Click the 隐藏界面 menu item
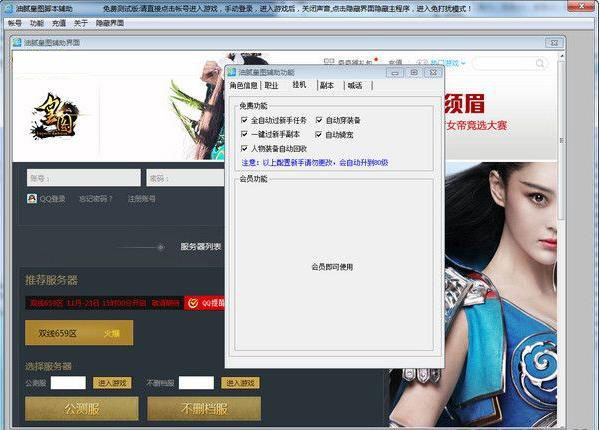Screen dimensions: 599x430 click(110, 23)
